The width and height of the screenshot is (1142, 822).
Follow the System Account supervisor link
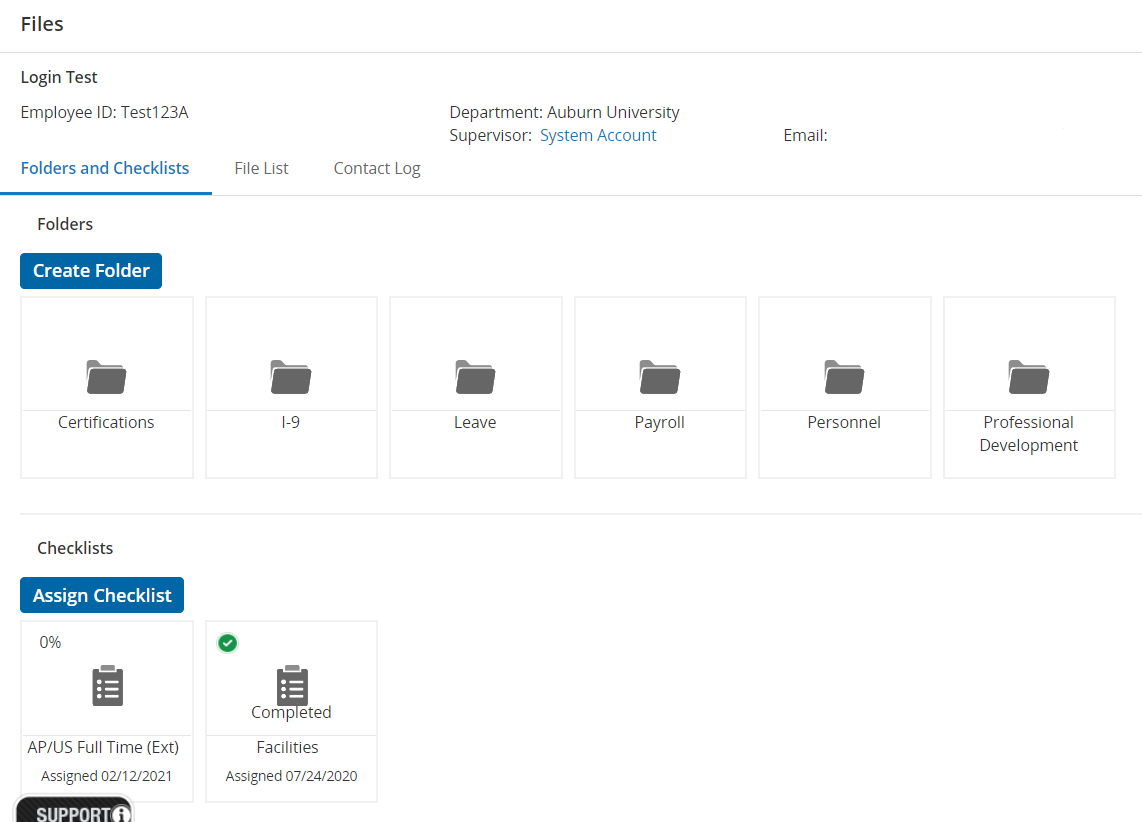(x=598, y=135)
